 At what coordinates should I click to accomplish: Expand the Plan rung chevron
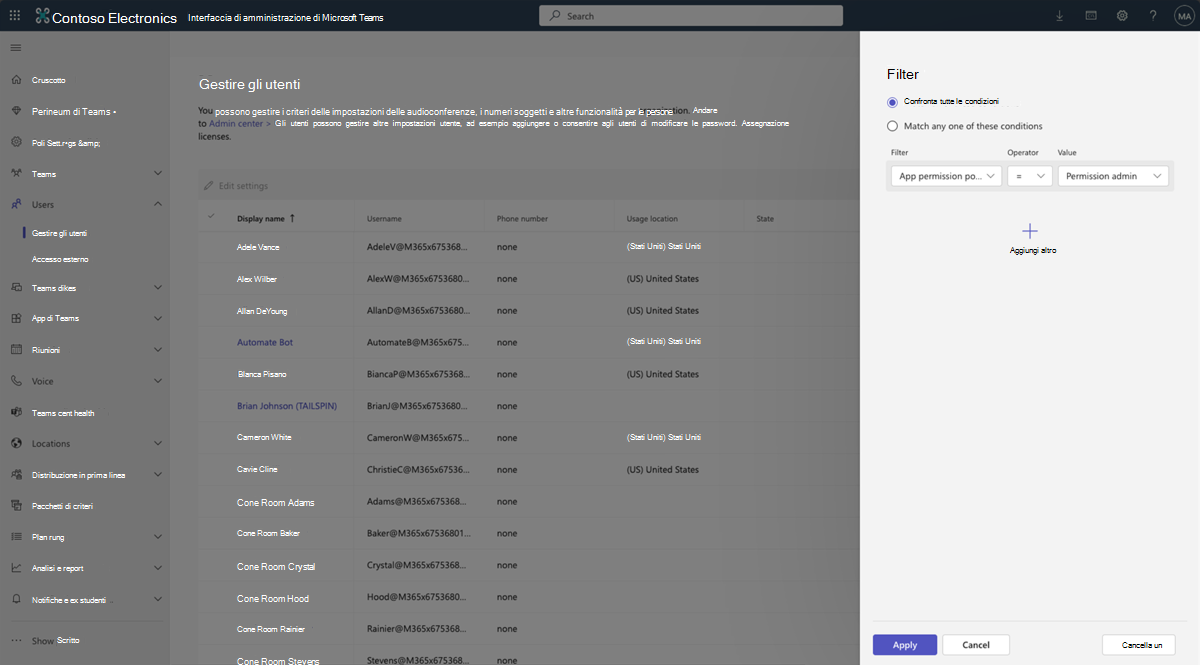pyautogui.click(x=157, y=537)
